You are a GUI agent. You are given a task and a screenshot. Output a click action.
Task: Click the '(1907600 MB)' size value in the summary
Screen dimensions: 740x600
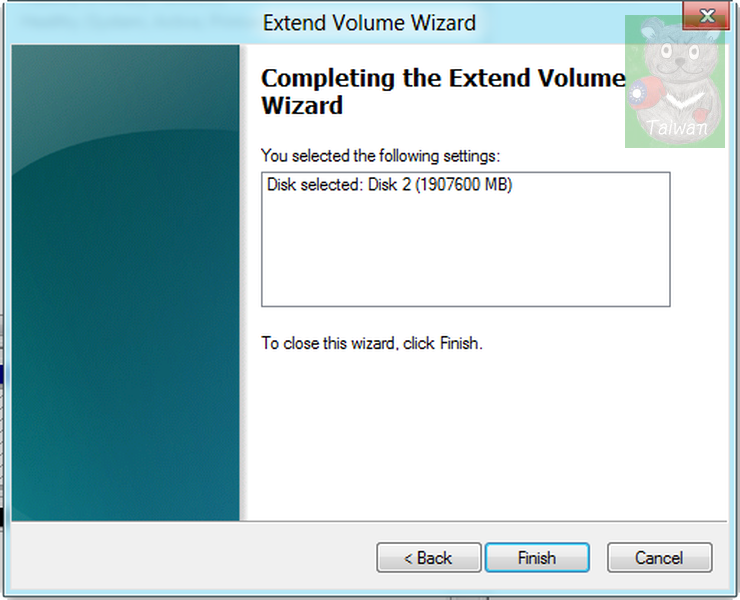pyautogui.click(x=464, y=185)
